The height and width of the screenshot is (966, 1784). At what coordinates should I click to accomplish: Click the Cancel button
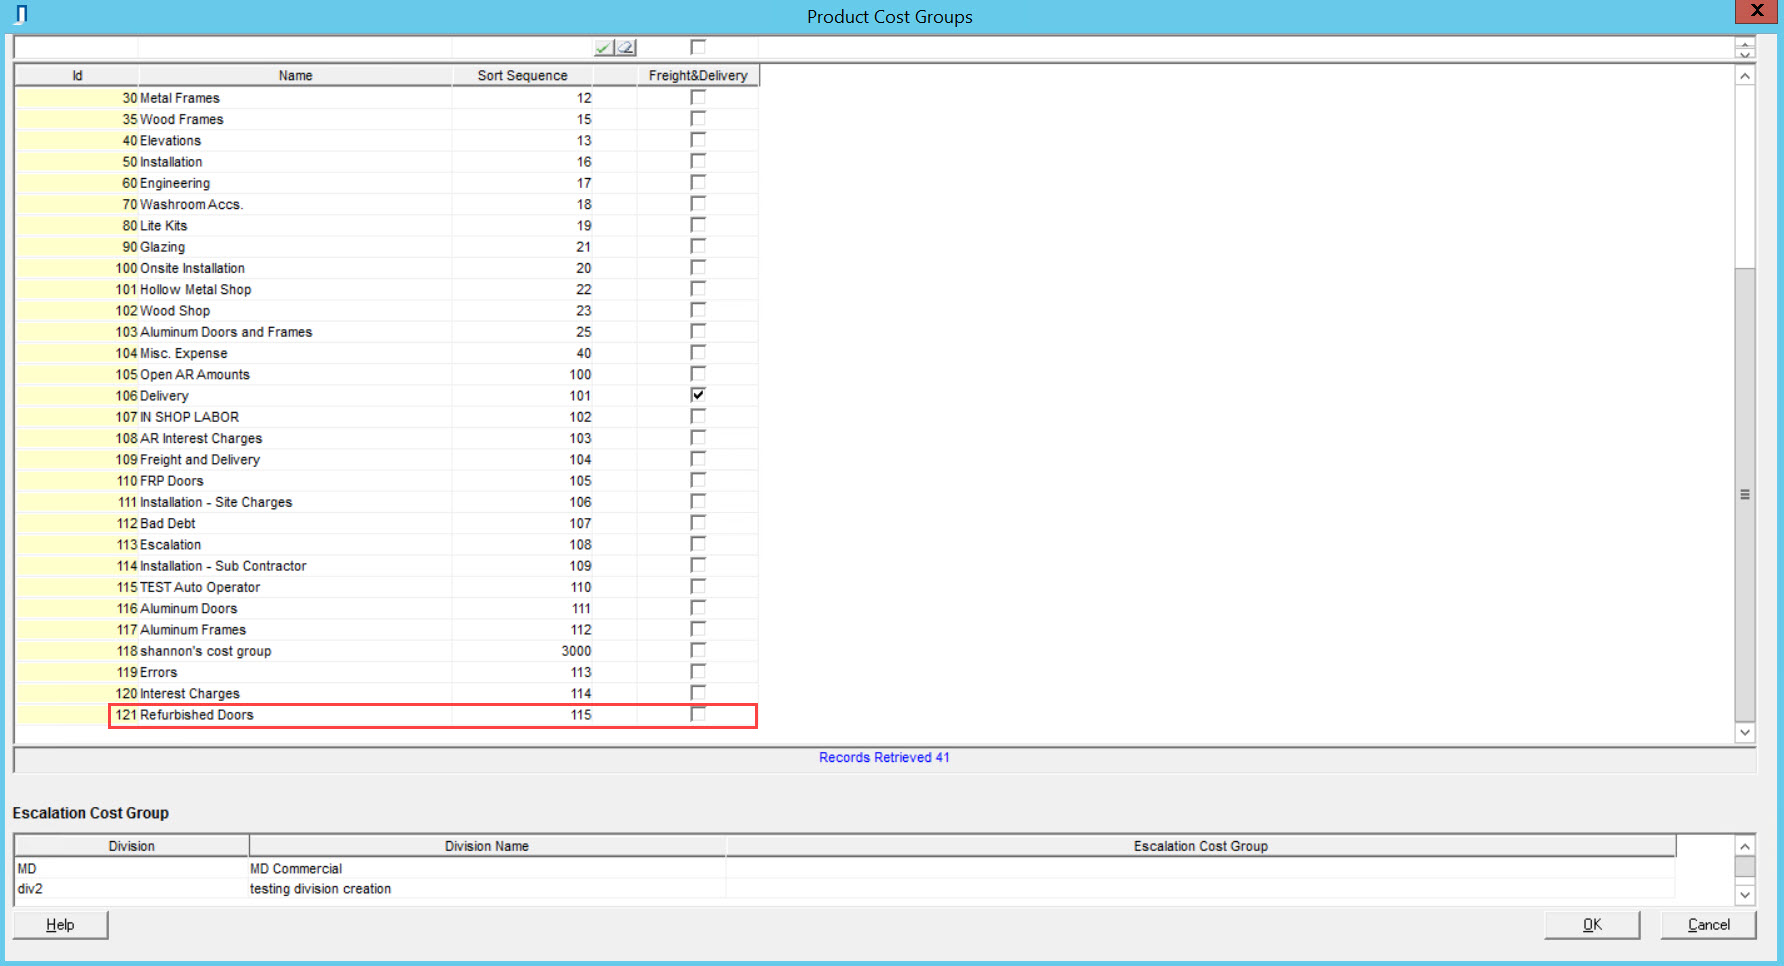pos(1708,925)
